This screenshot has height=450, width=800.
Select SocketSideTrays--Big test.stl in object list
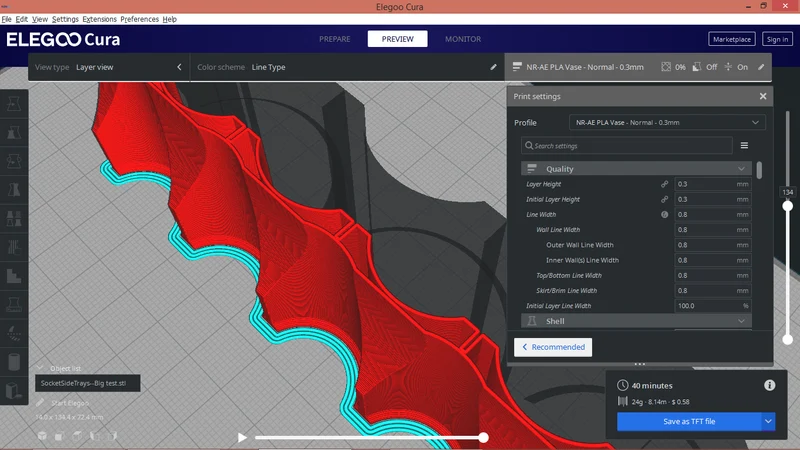(88, 383)
